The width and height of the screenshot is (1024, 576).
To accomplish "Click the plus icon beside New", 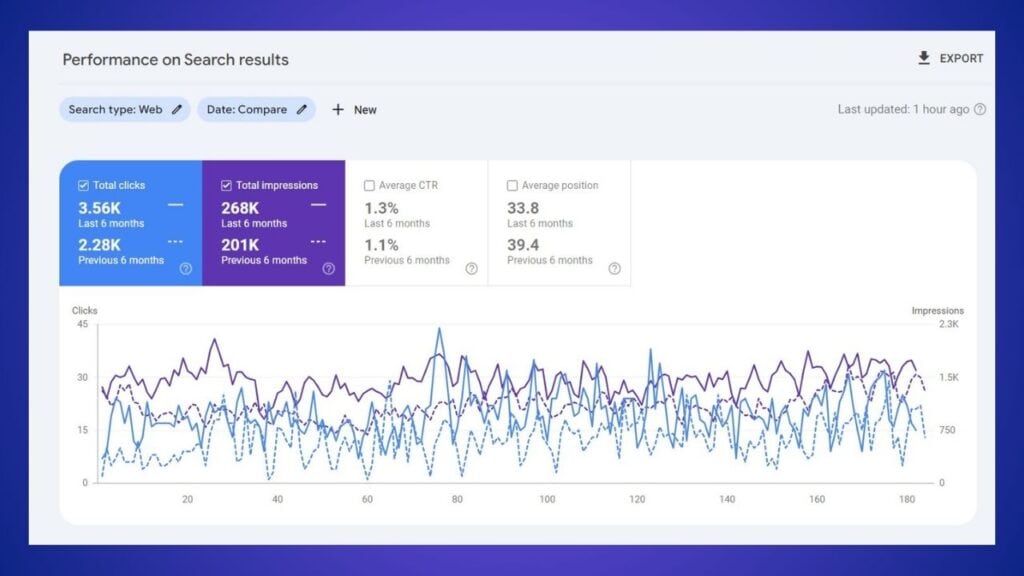I will [340, 110].
